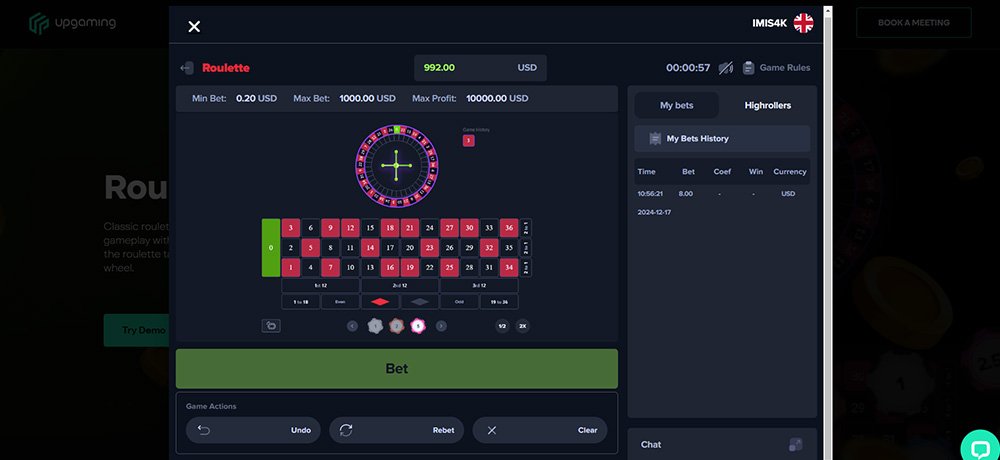Click the Rebet refresh icon
1000x460 pixels.
(347, 430)
